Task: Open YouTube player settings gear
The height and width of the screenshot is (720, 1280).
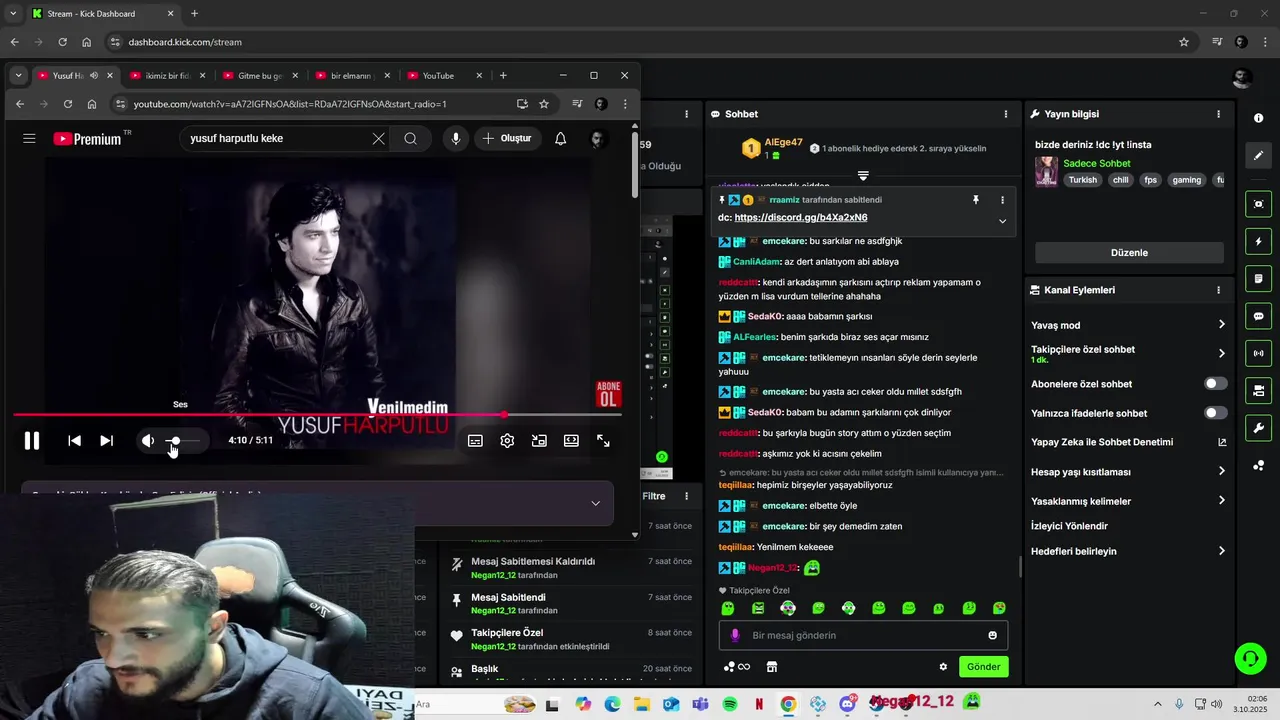Action: coord(507,441)
